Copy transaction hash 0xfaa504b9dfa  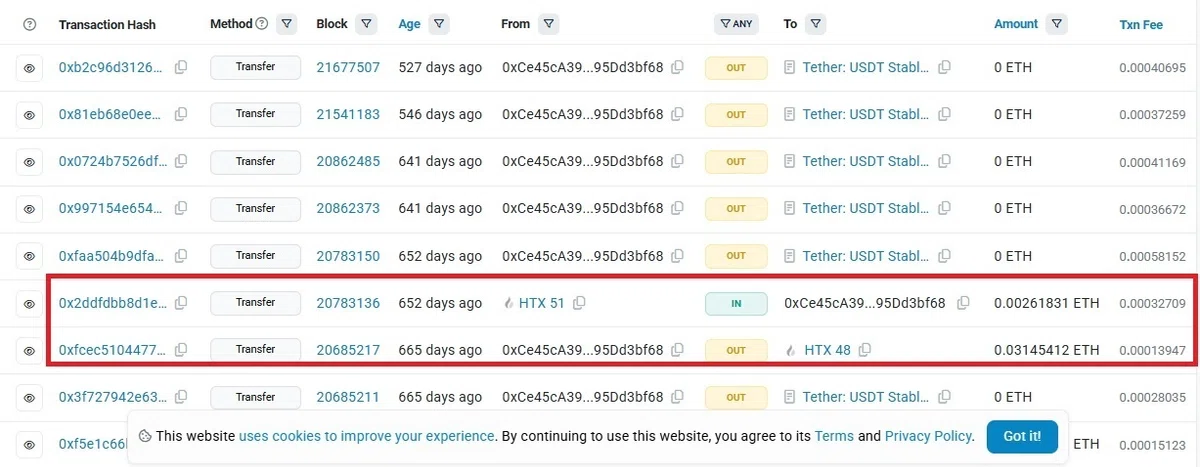pos(181,256)
